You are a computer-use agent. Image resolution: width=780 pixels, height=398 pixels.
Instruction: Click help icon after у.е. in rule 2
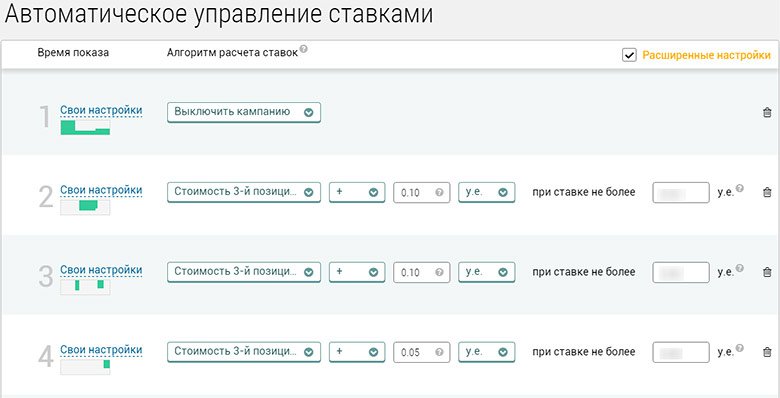pyautogui.click(x=740, y=188)
